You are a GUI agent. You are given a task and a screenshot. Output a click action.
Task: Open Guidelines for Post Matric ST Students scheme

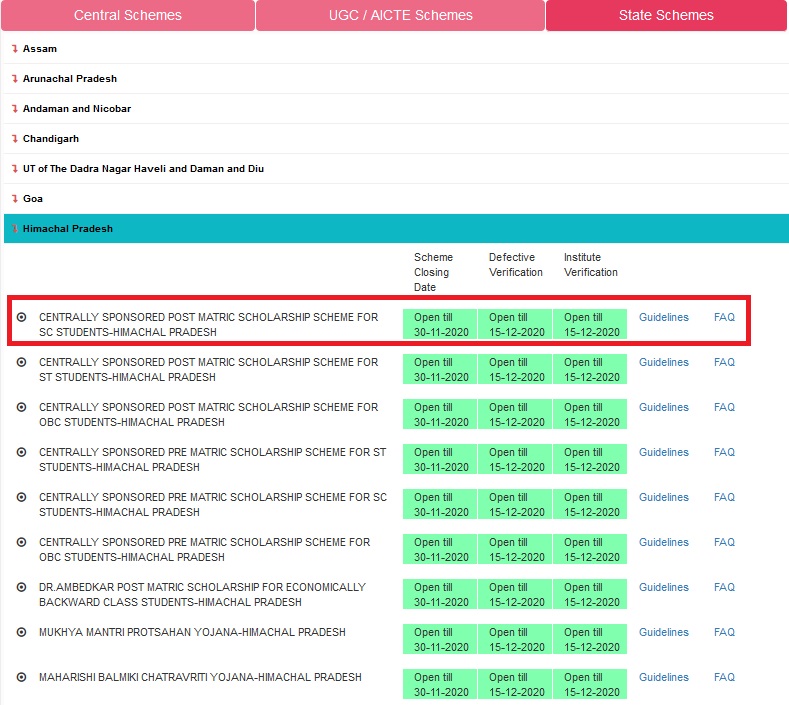tap(664, 362)
